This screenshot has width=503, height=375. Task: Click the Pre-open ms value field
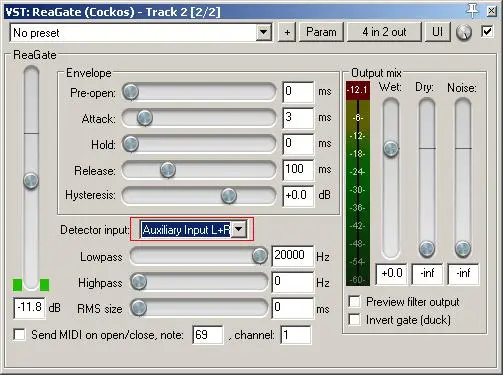(x=298, y=92)
